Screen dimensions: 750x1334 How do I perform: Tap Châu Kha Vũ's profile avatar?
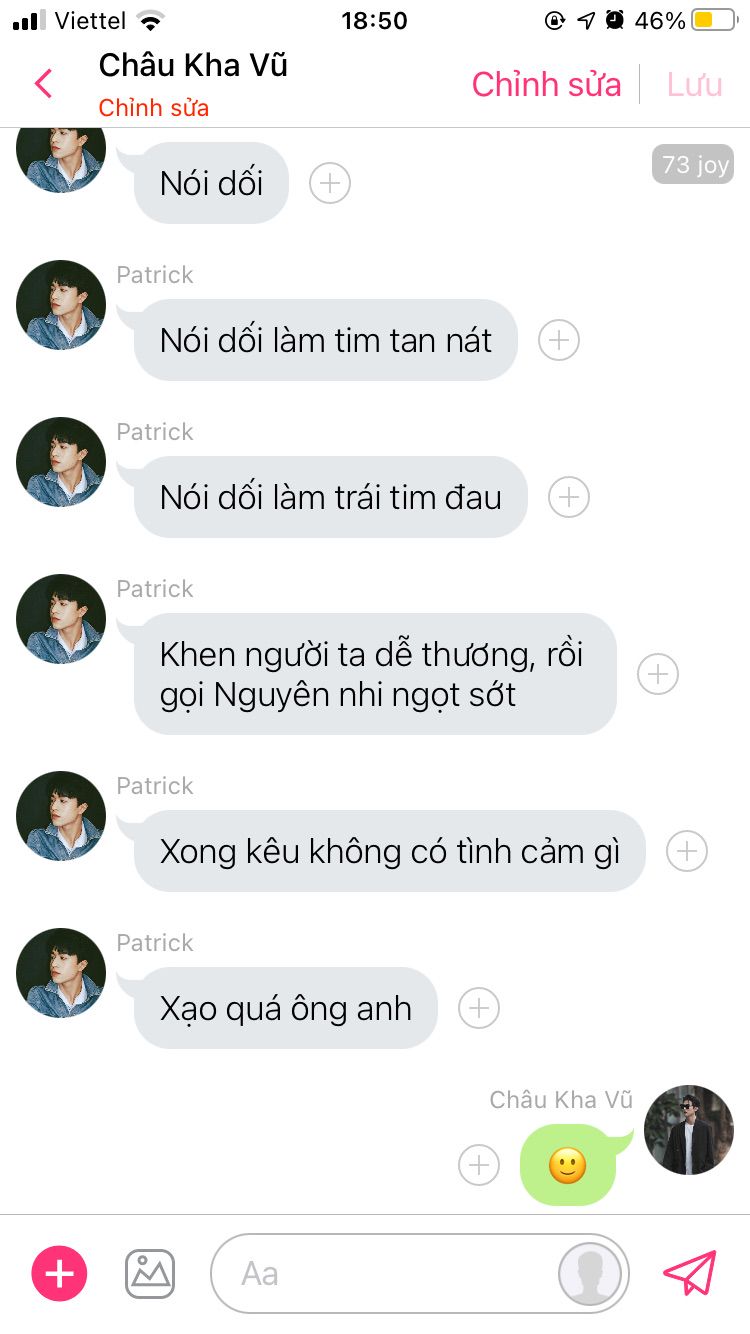tap(689, 1130)
